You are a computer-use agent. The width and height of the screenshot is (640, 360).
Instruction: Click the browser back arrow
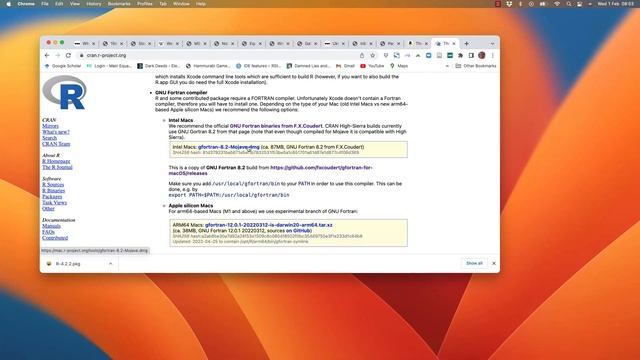47,56
